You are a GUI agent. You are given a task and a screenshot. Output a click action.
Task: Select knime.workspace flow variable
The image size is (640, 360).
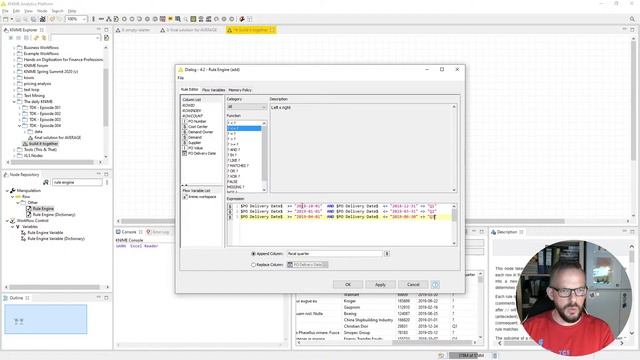[202, 197]
